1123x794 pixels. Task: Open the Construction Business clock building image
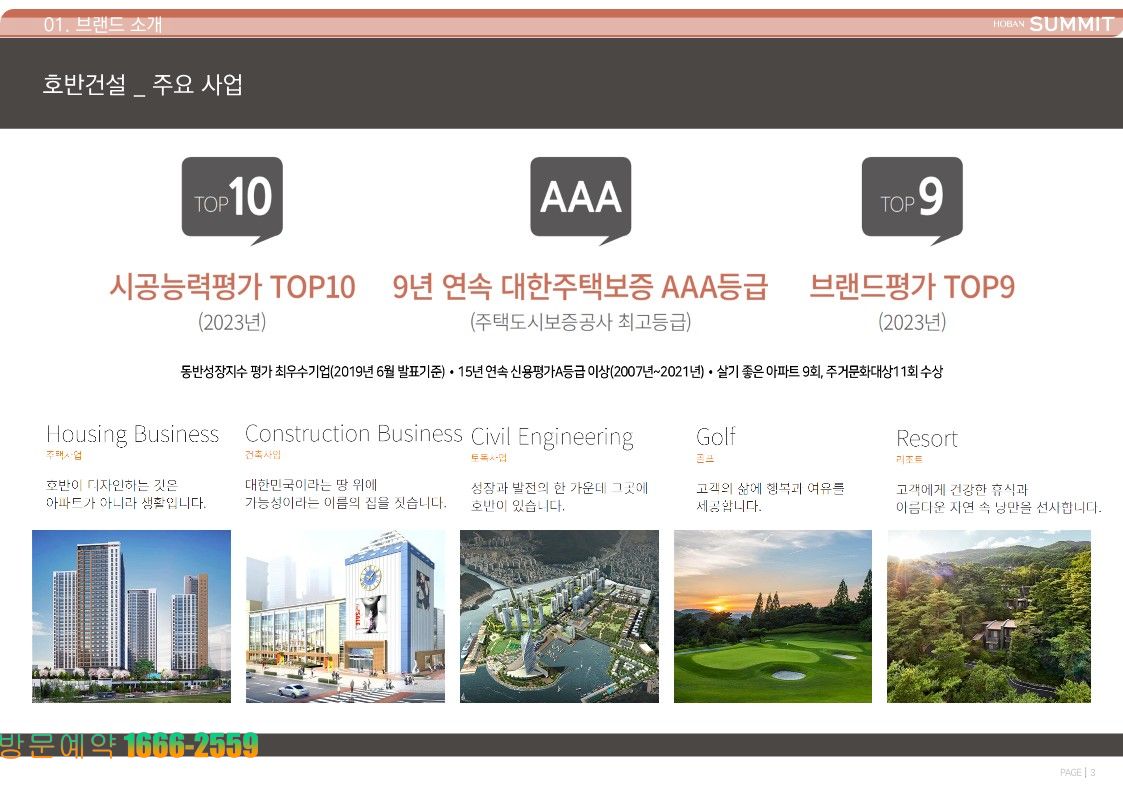[345, 616]
